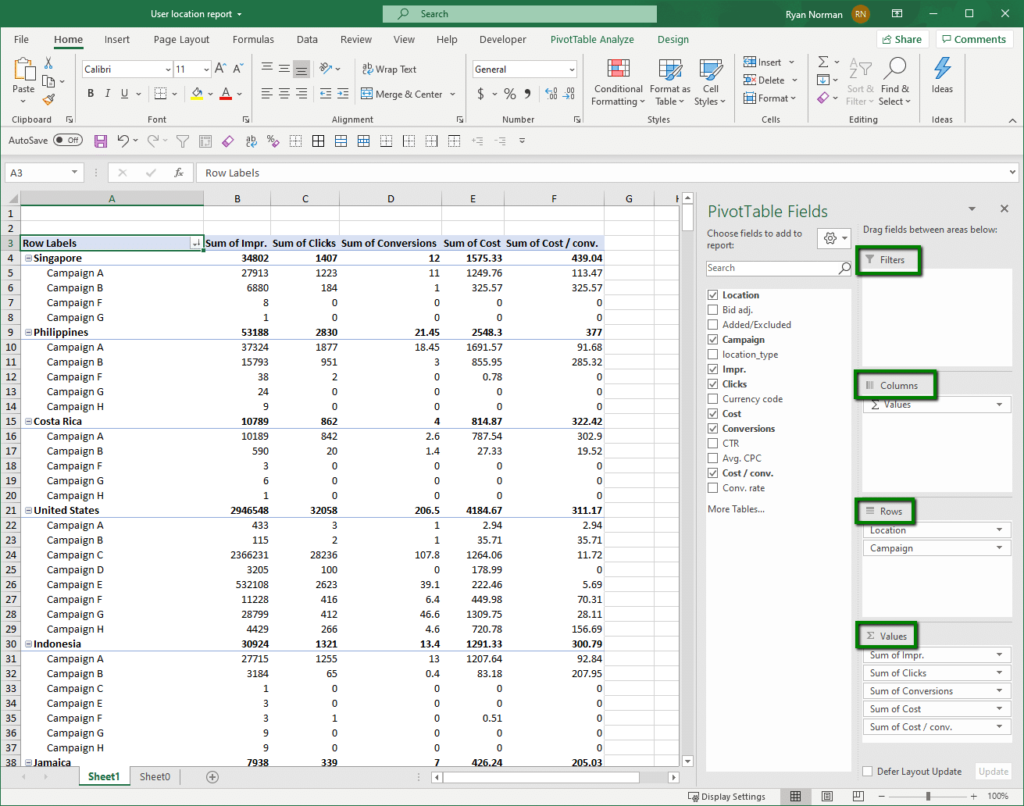1024x806 pixels.
Task: Uncheck the Campaign field in PivotTable Fields
Action: click(x=714, y=339)
